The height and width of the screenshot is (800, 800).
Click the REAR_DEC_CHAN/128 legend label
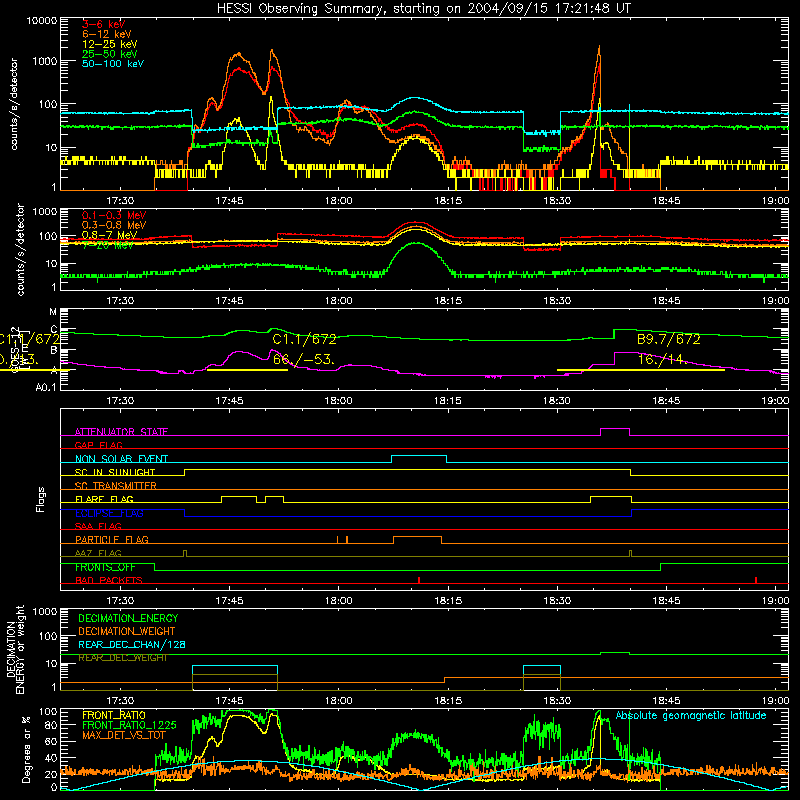pyautogui.click(x=132, y=645)
